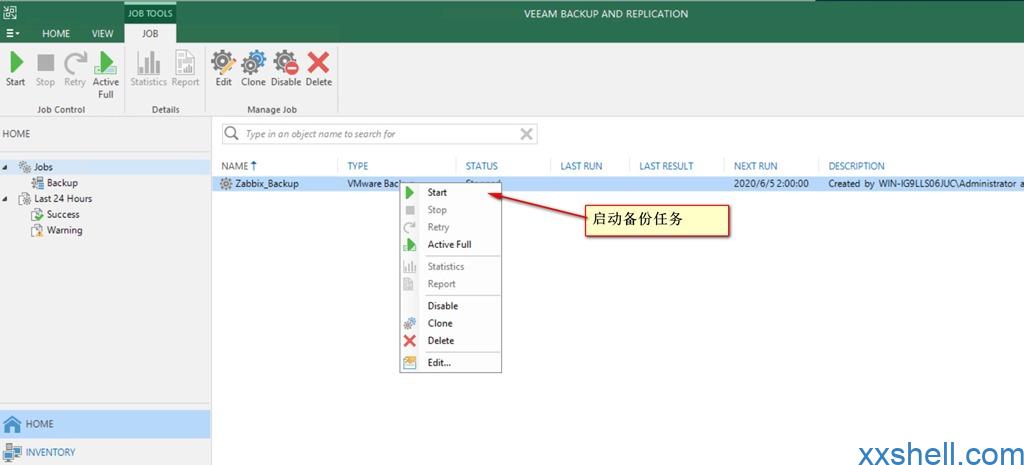Sort by the LAST RUN column header
This screenshot has width=1024, height=465.
pos(581,166)
